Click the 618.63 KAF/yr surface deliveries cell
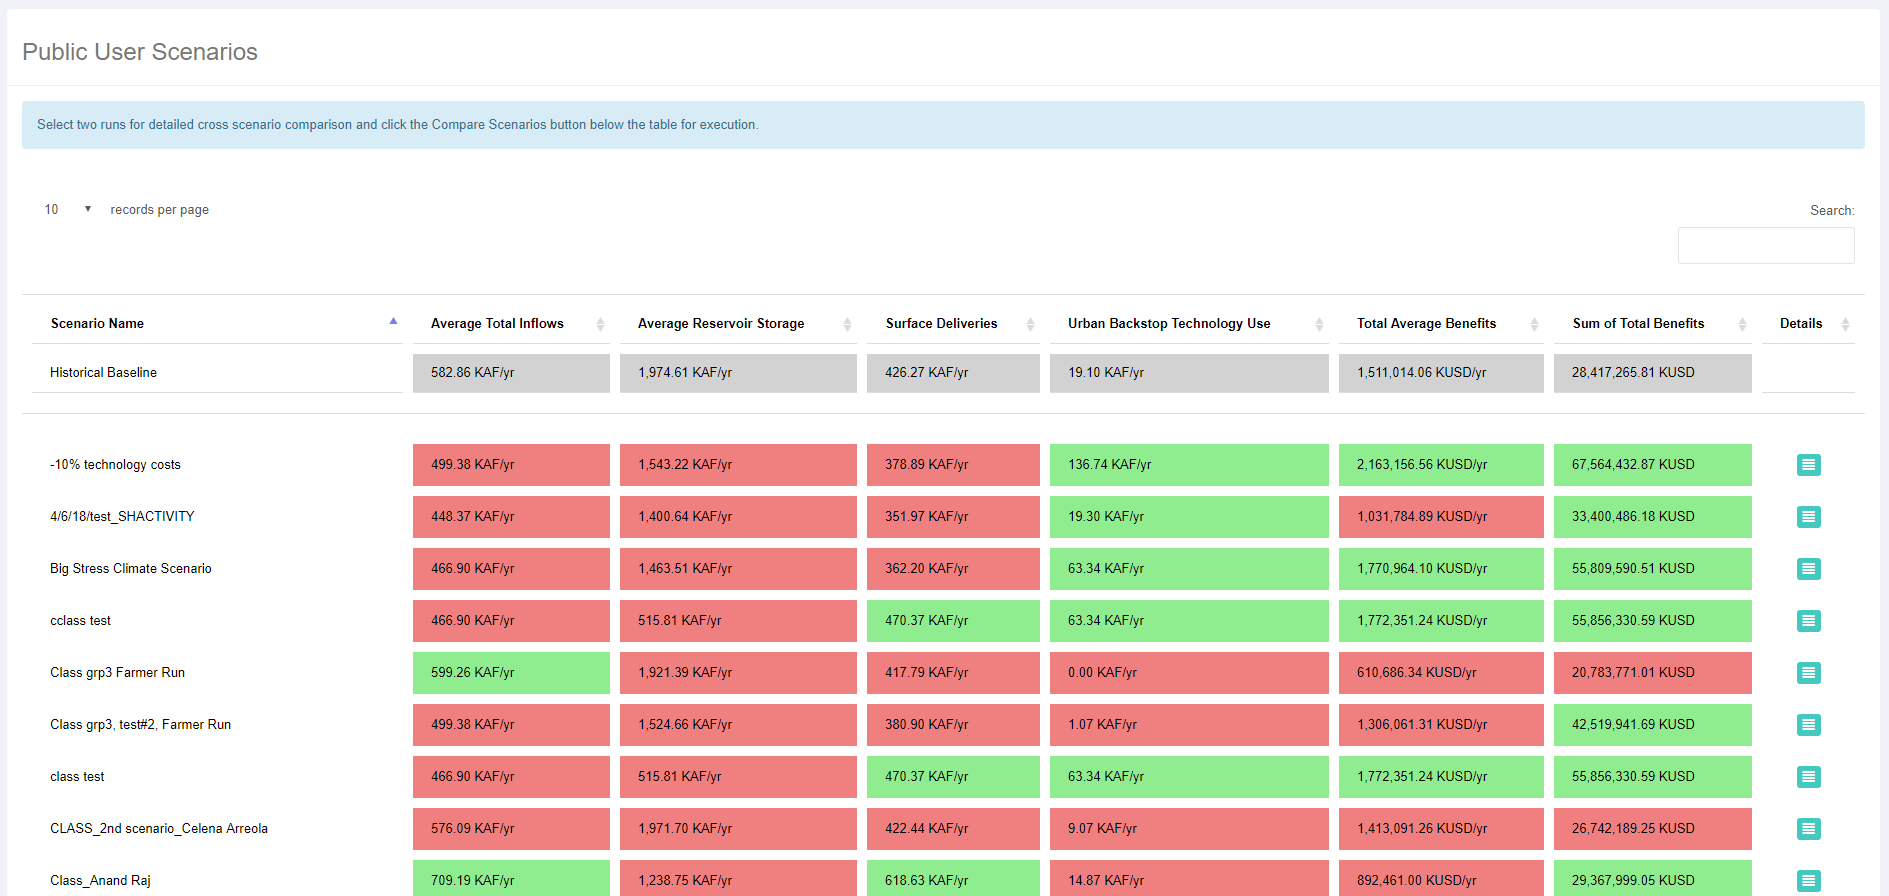1889x896 pixels. click(953, 879)
